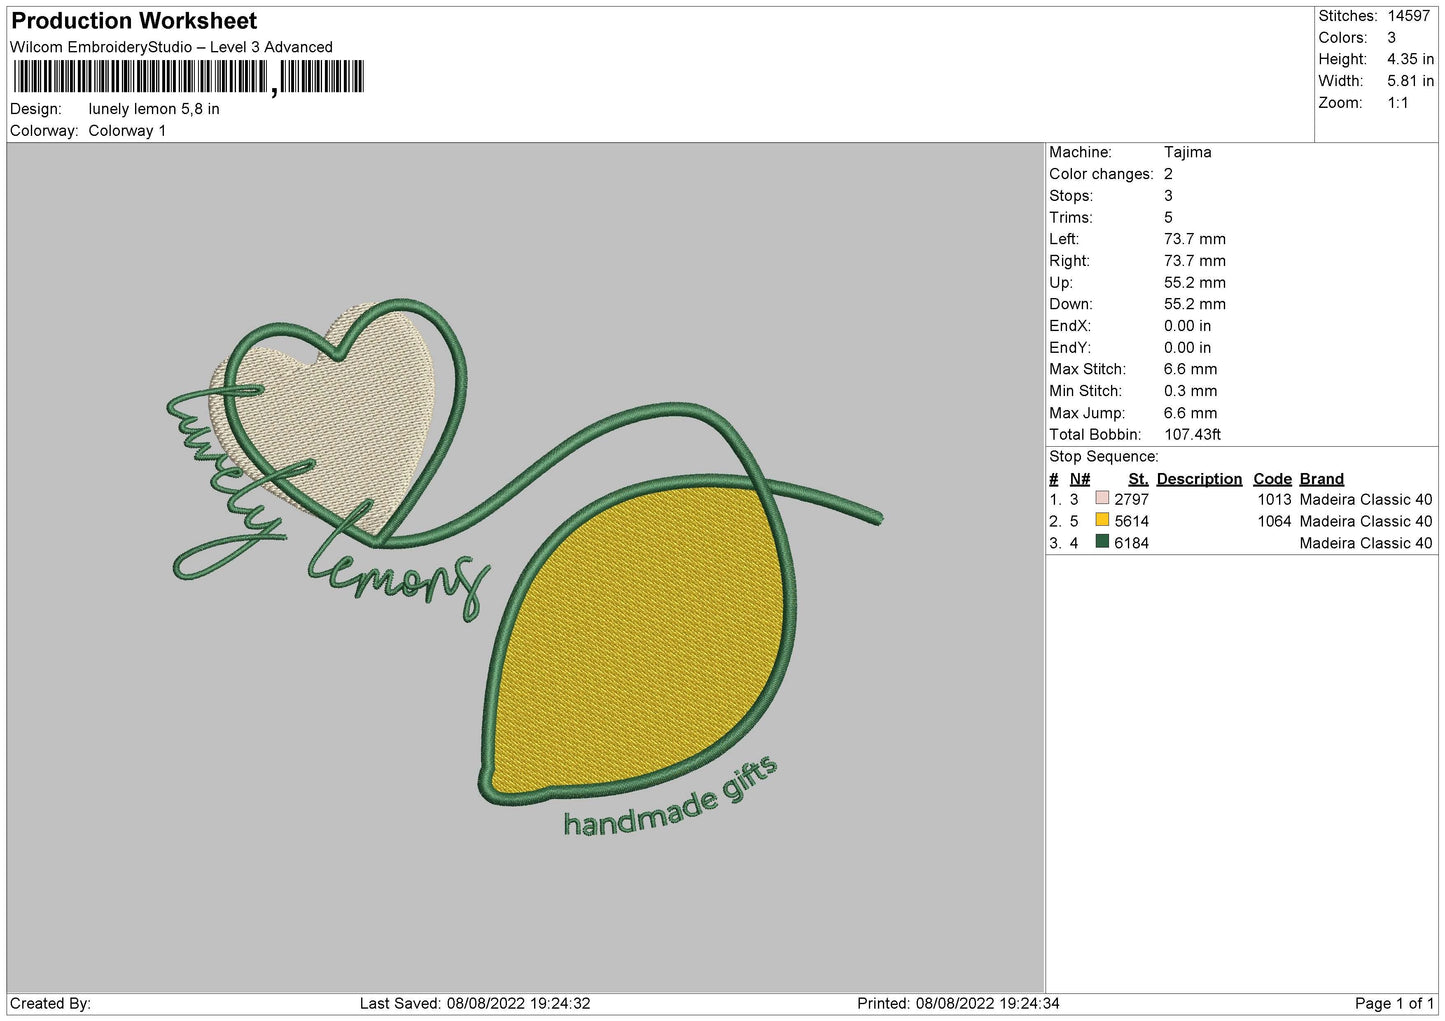Click the green thread swatch for stop 3
1445x1021 pixels.
[x=1102, y=542]
